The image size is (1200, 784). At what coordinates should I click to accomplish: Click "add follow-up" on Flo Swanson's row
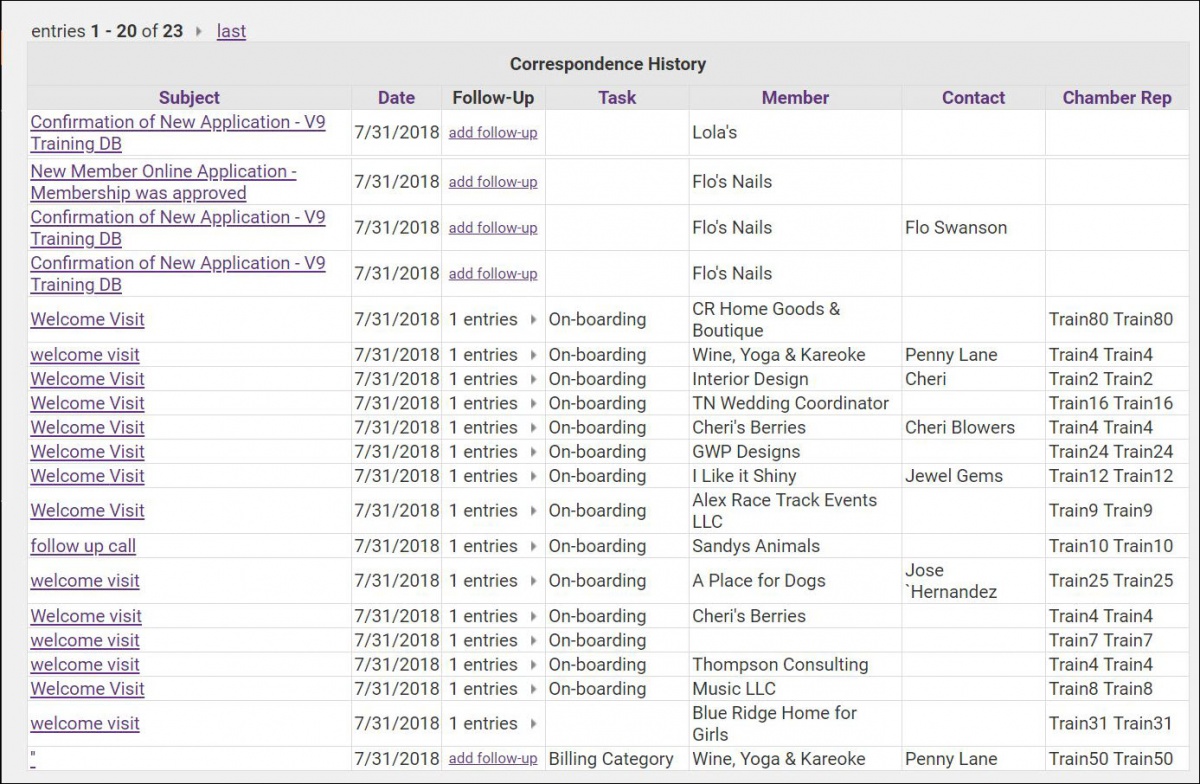coord(492,228)
